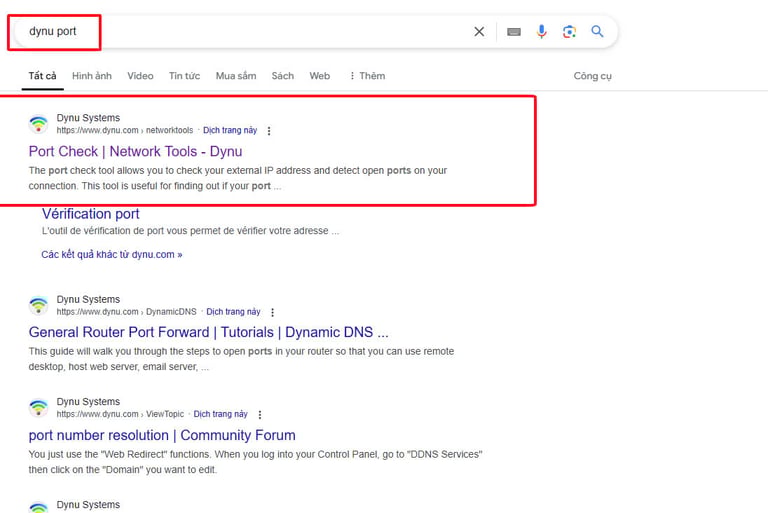Open the 'Vérification port' sub-result link
Image resolution: width=768 pixels, height=513 pixels.
(91, 214)
